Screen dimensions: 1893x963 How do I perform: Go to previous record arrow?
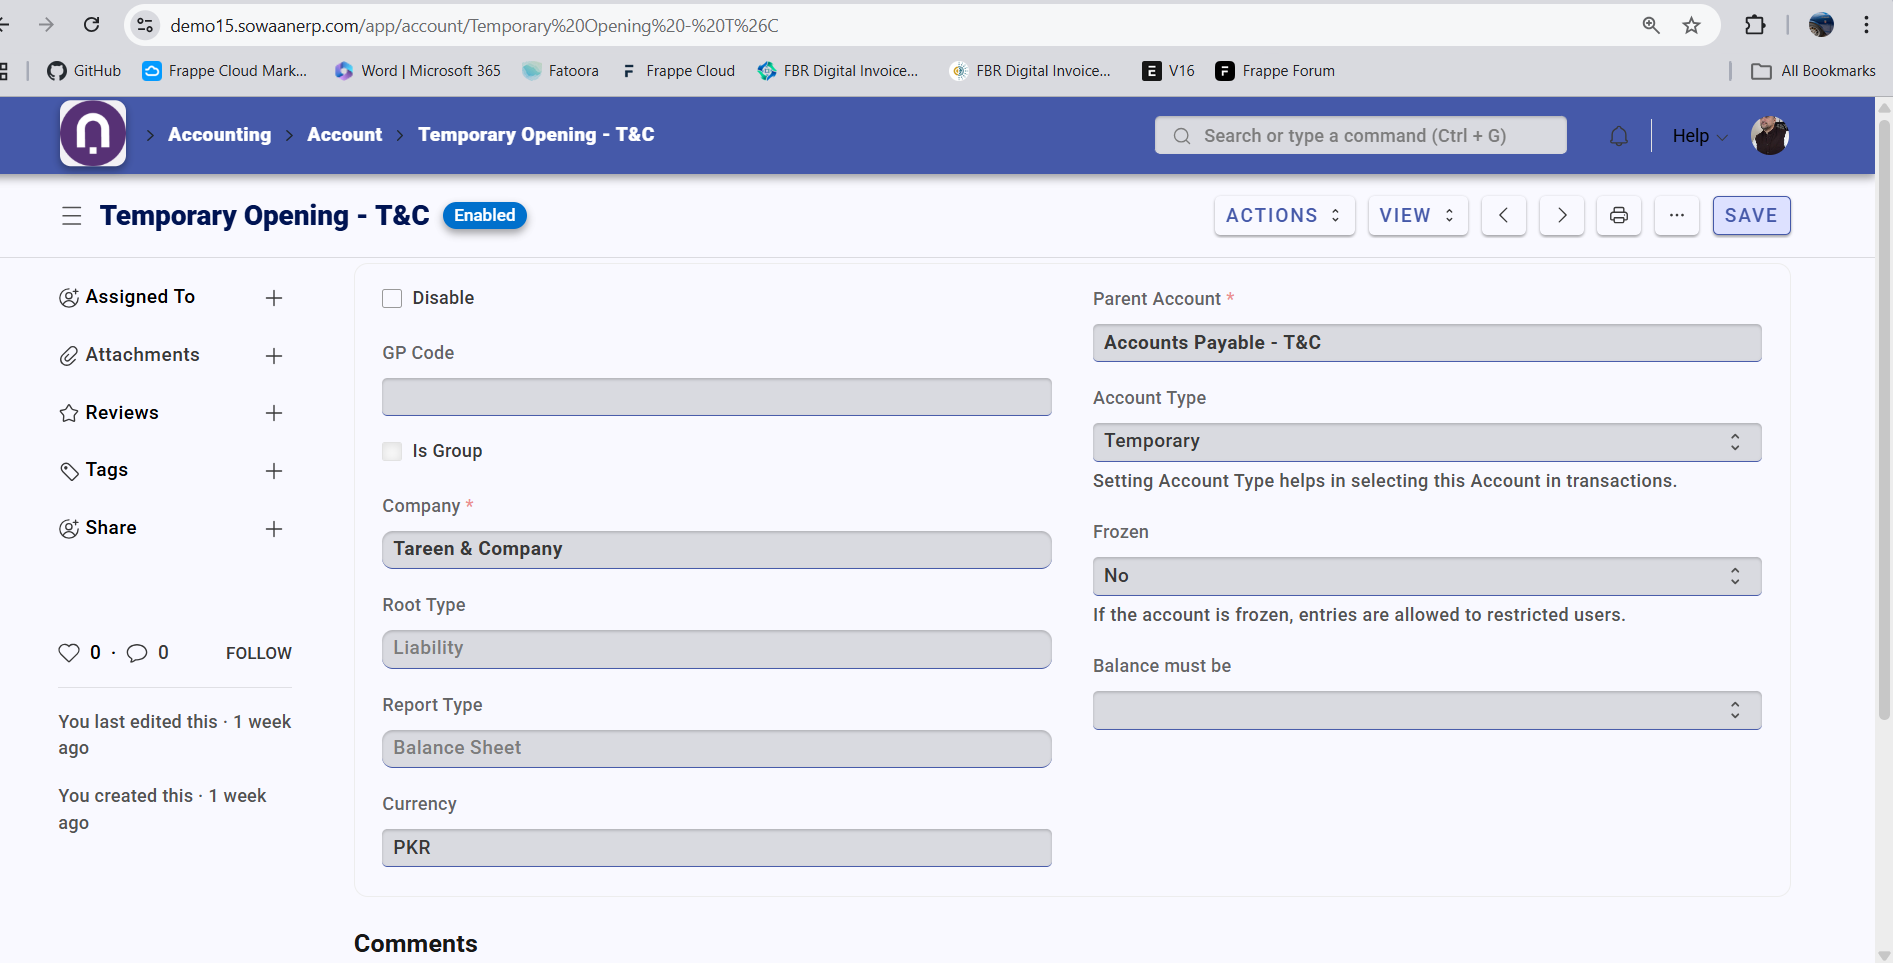pyautogui.click(x=1503, y=216)
